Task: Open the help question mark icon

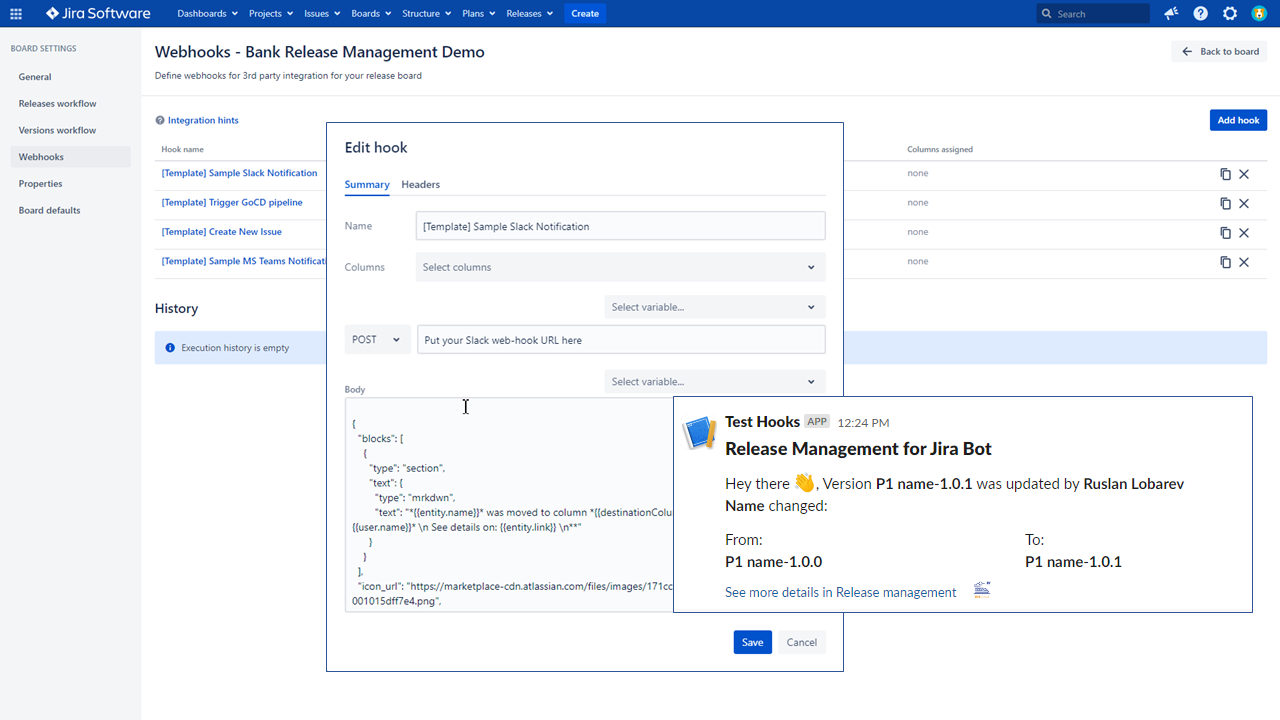Action: point(1200,14)
